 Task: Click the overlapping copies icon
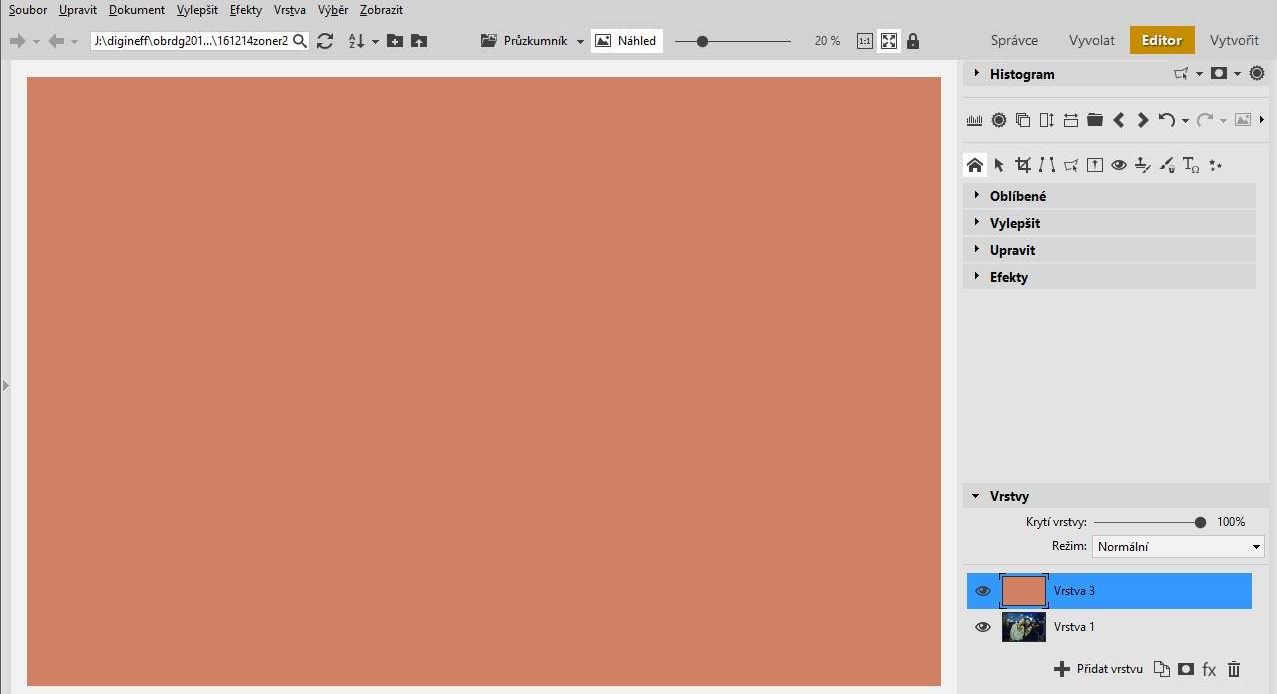click(1023, 120)
